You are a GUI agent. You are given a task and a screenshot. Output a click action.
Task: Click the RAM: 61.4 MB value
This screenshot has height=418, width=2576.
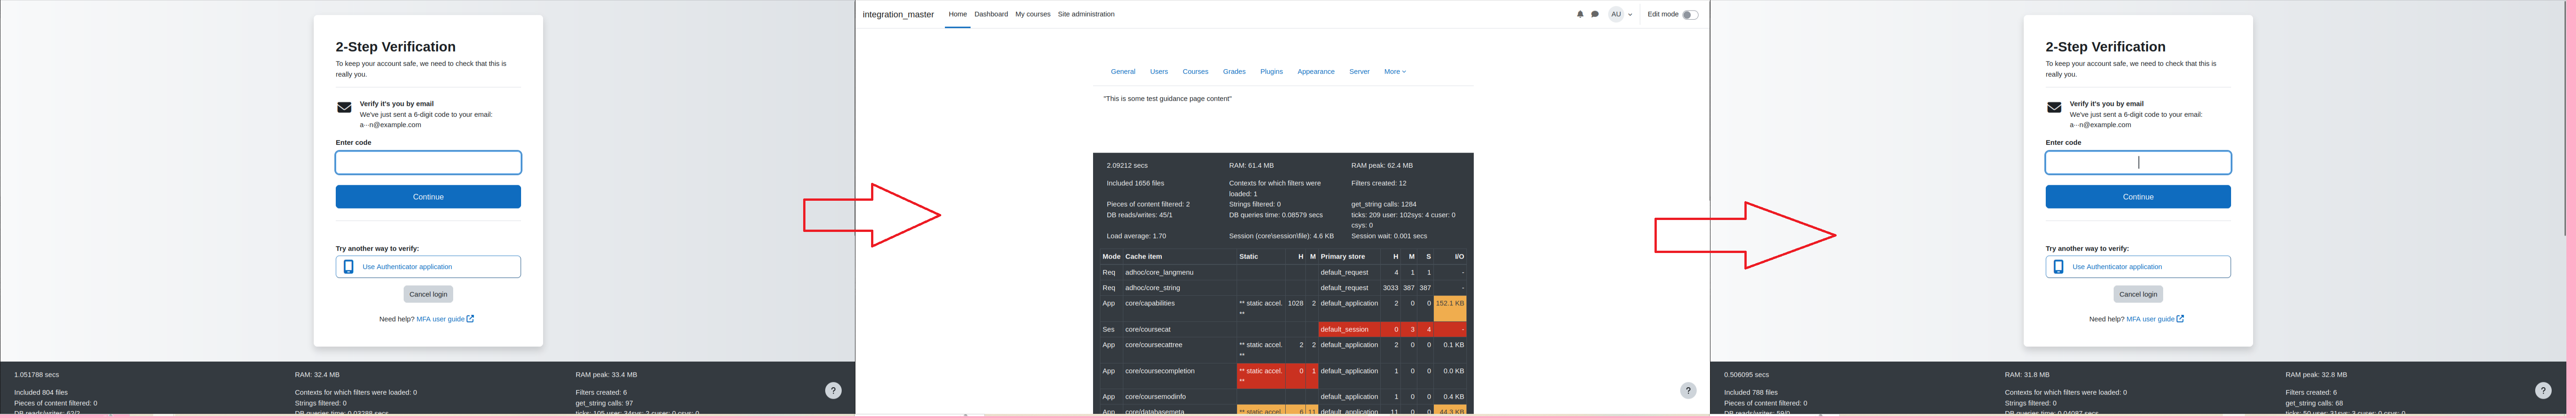(1251, 166)
